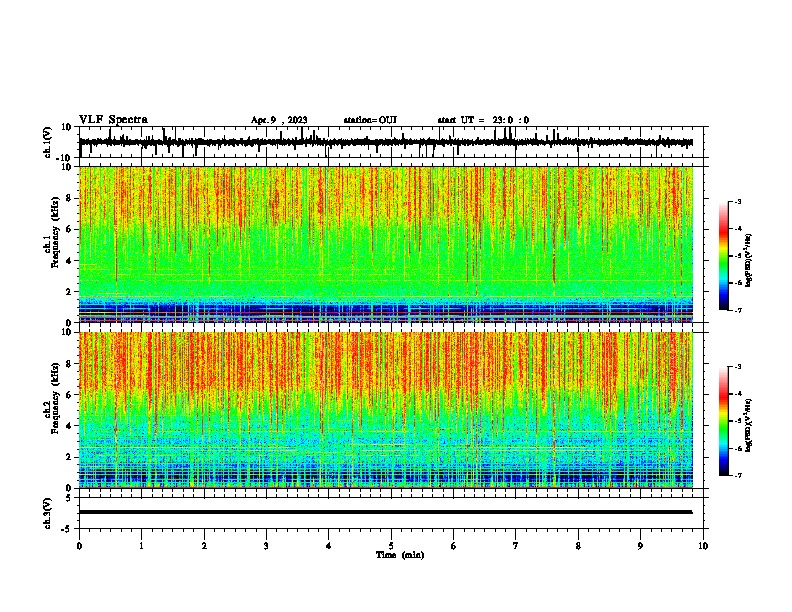
Task: Click the flat black ch.3 trace line
Action: pos(386,512)
